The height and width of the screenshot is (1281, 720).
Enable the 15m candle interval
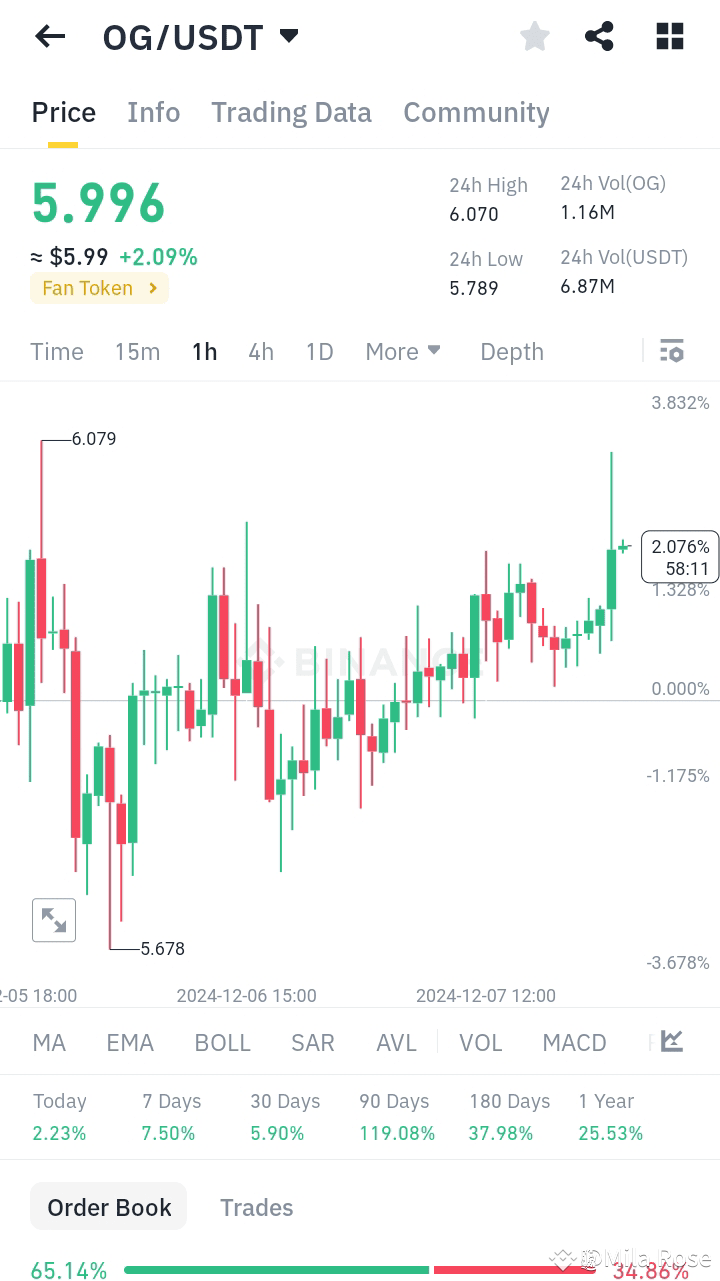[x=137, y=351]
